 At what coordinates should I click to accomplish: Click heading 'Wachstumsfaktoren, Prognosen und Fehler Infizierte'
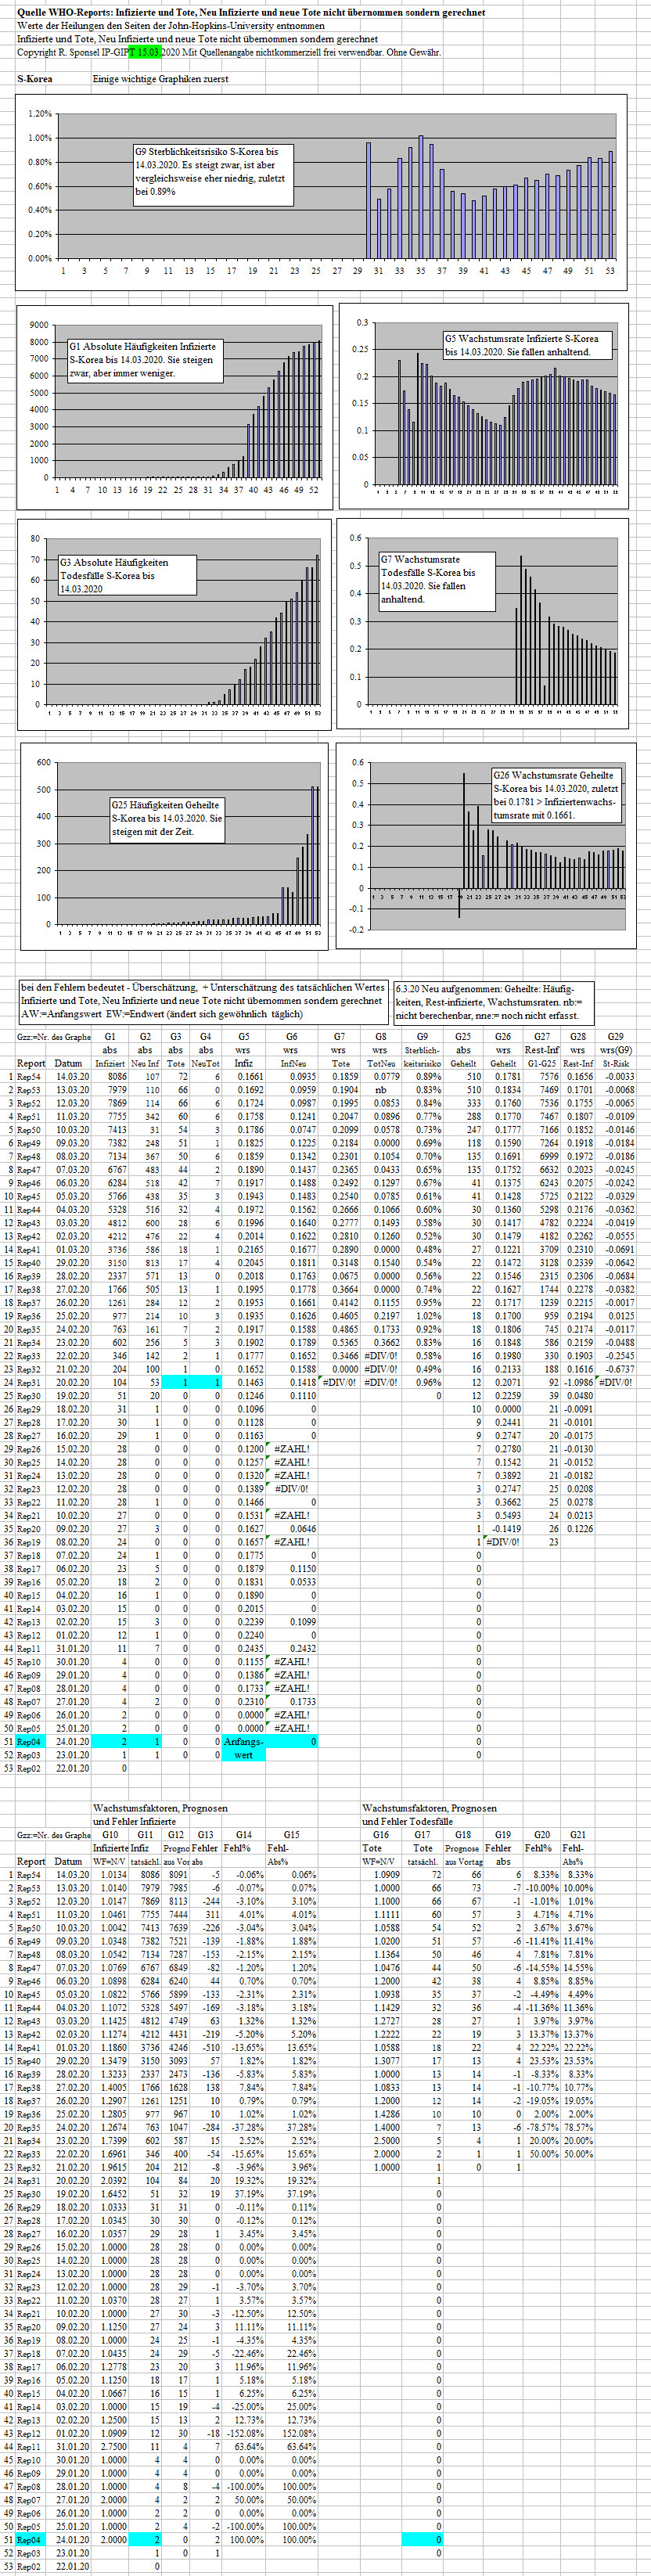coord(160,1814)
